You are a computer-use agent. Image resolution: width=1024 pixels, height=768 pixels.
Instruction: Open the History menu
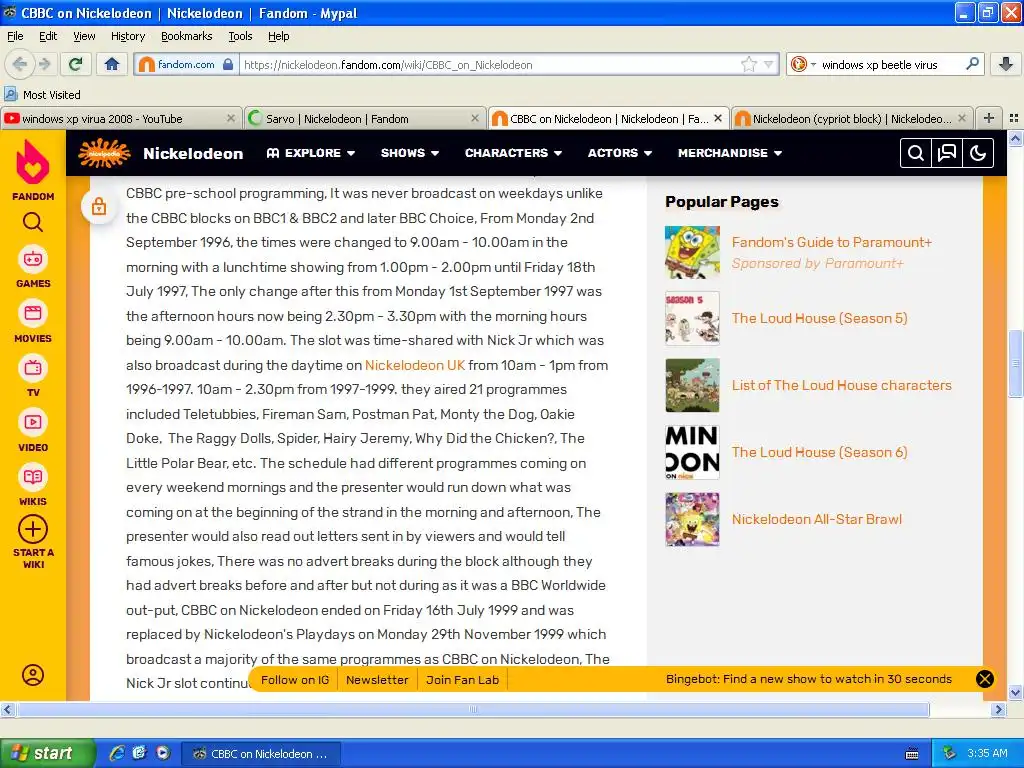[x=128, y=36]
